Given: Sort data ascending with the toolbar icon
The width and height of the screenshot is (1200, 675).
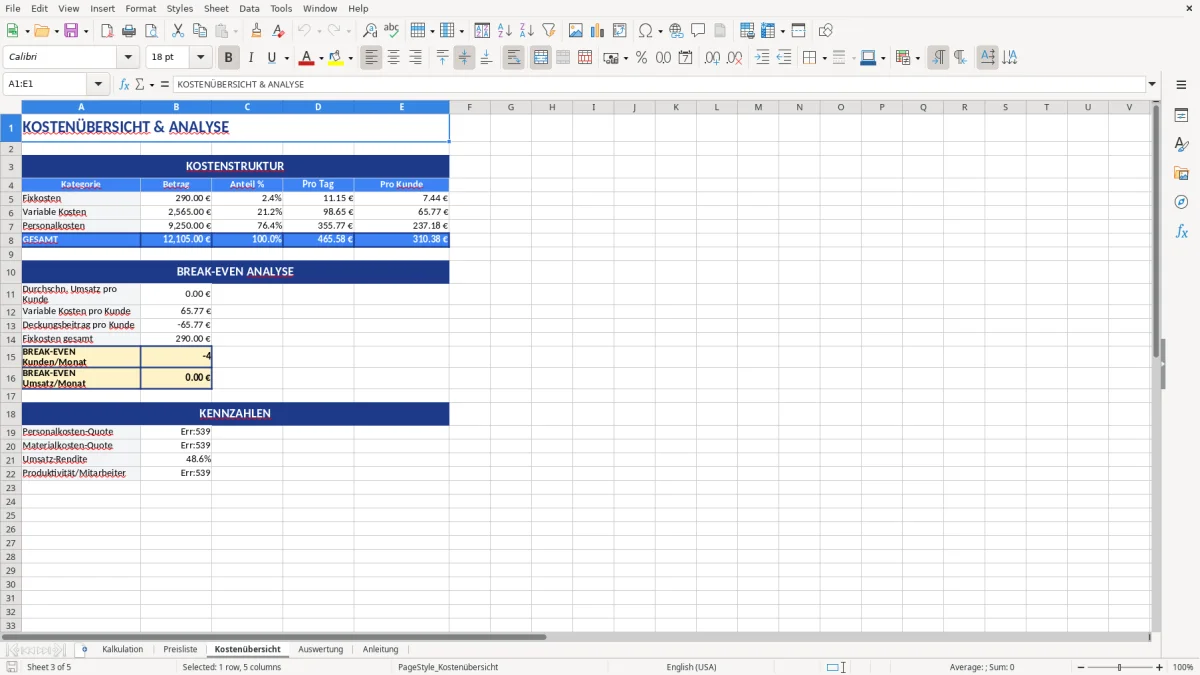Looking at the screenshot, I should pyautogui.click(x=503, y=30).
